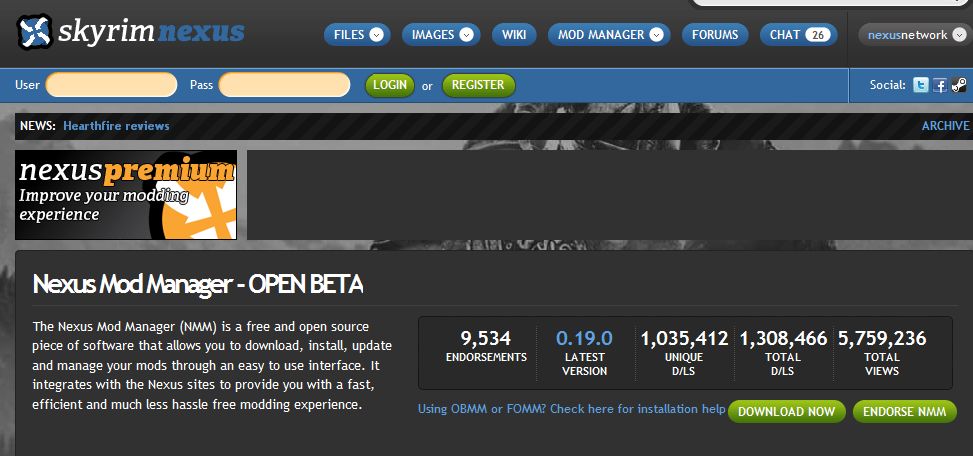Open the news ARCHIVE link
This screenshot has height=456, width=973.
tap(945, 126)
